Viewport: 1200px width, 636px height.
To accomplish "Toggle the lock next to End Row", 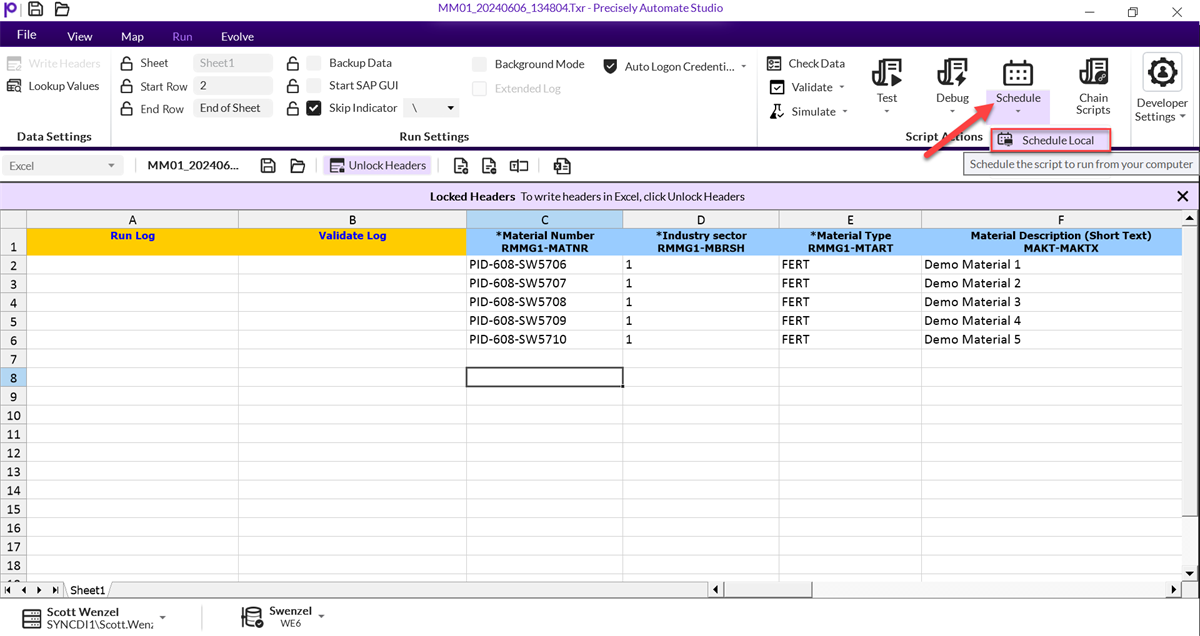I will (127, 108).
